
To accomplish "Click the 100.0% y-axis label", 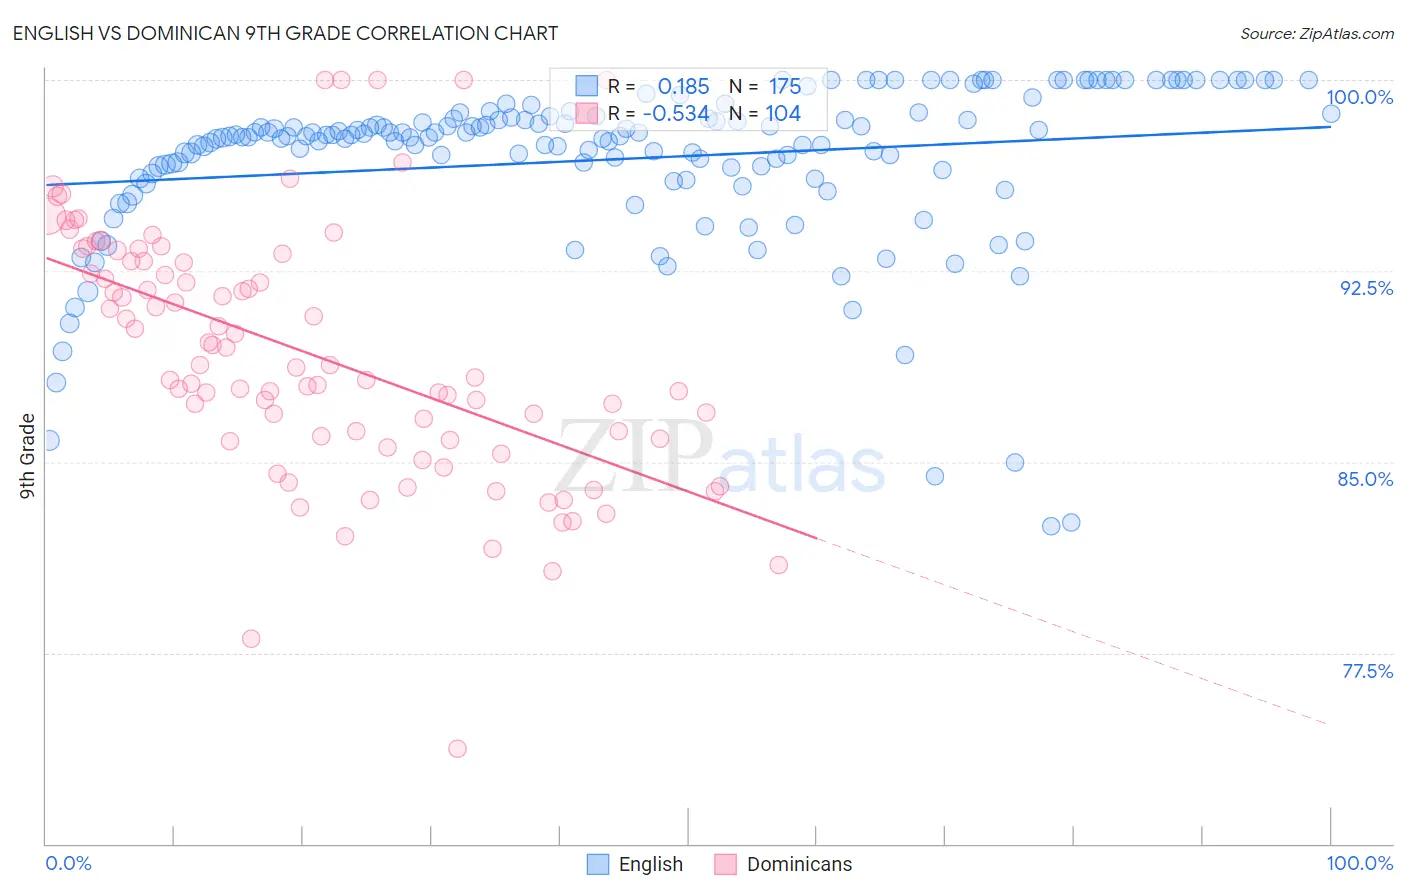I will [x=1359, y=97].
